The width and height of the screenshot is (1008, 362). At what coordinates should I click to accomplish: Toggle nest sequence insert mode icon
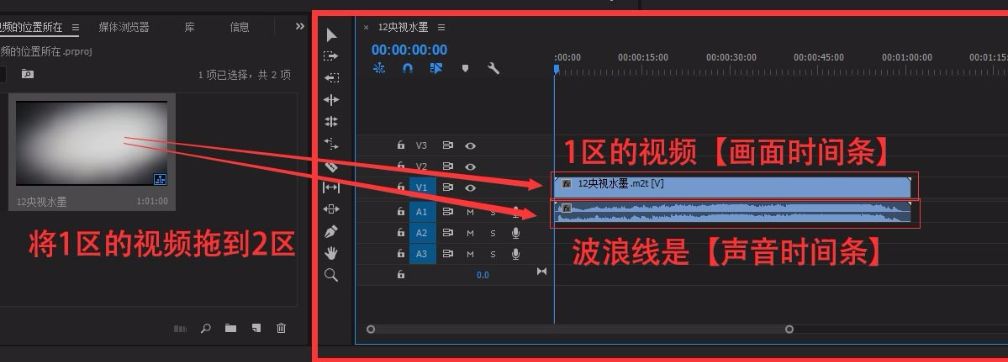pyautogui.click(x=379, y=68)
